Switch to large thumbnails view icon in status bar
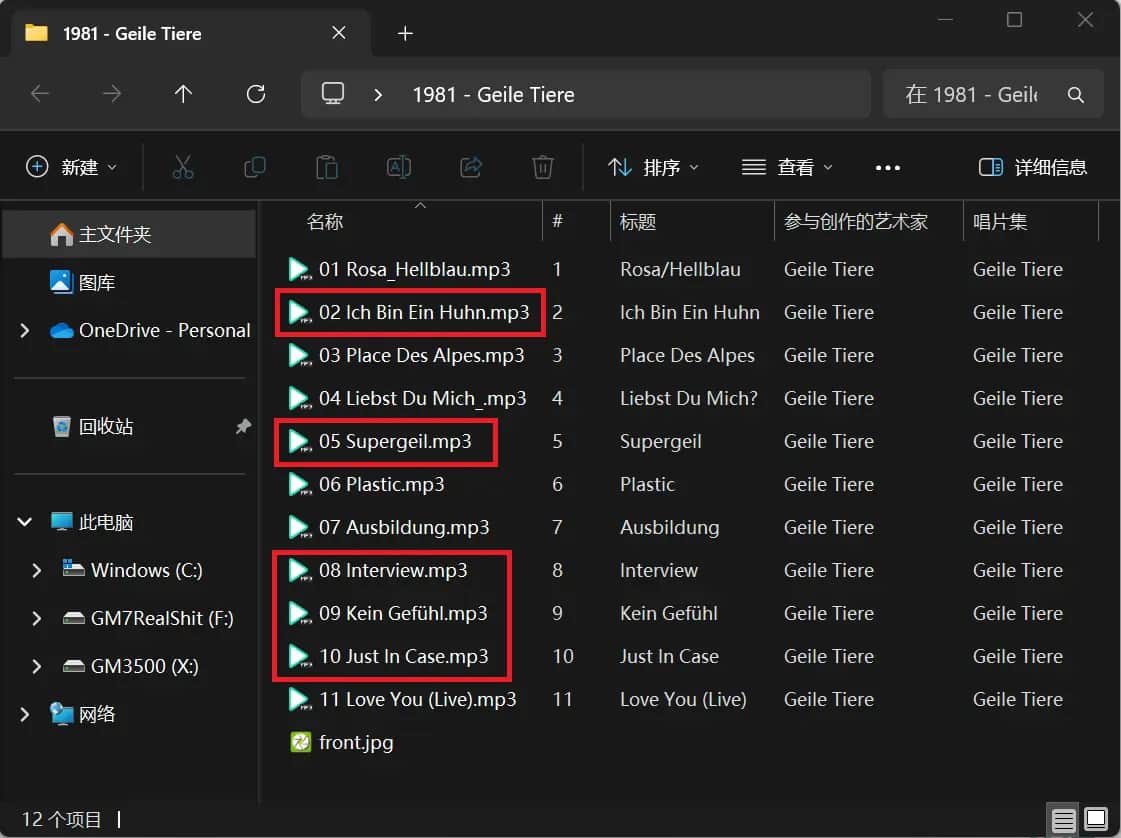 1095,819
